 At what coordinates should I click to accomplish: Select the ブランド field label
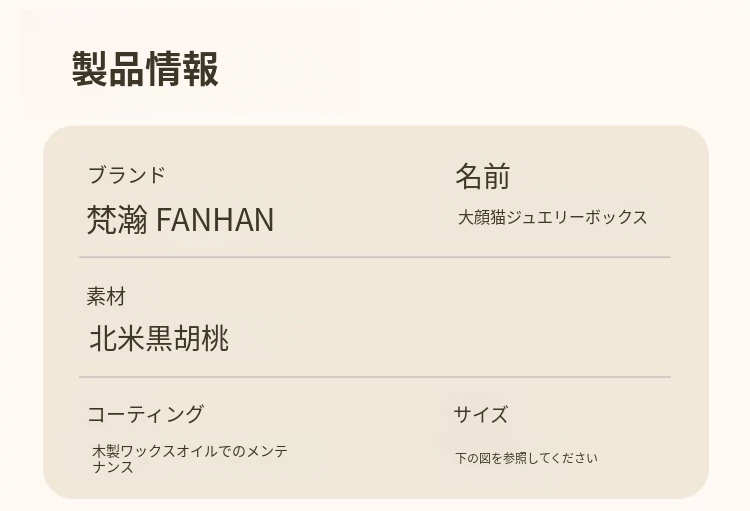pos(126,176)
